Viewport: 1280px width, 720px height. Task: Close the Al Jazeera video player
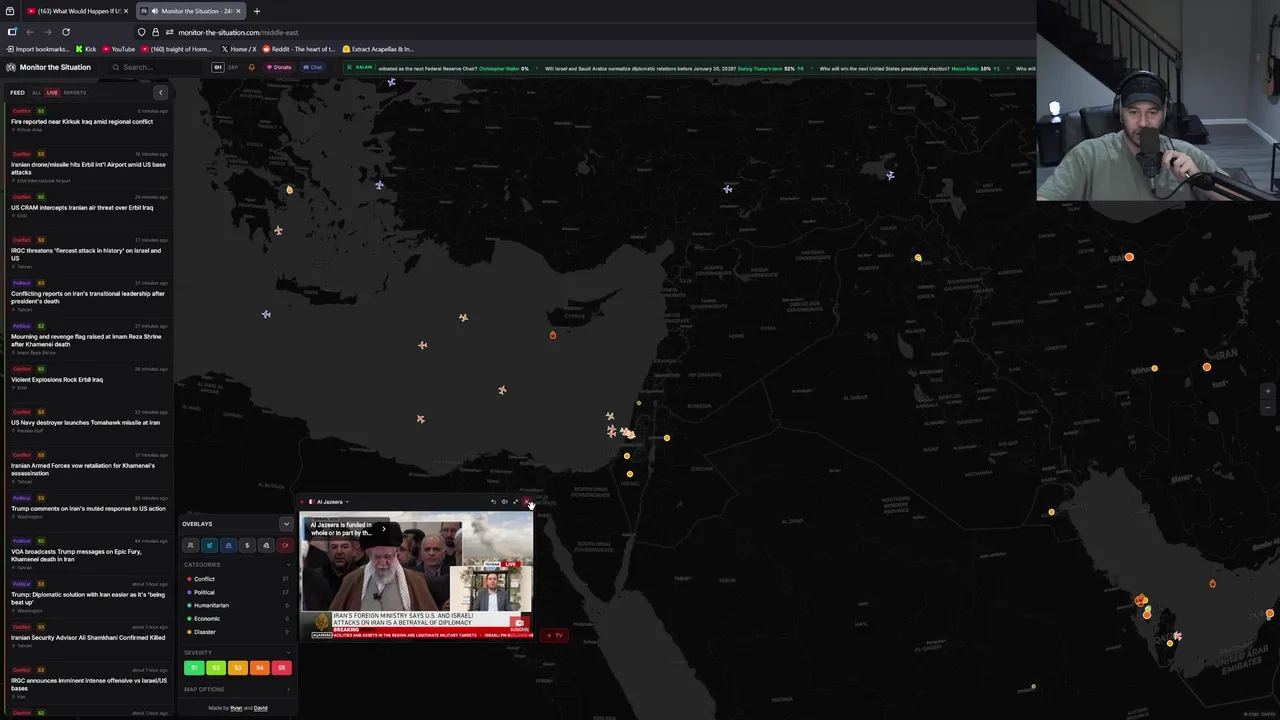[x=527, y=502]
